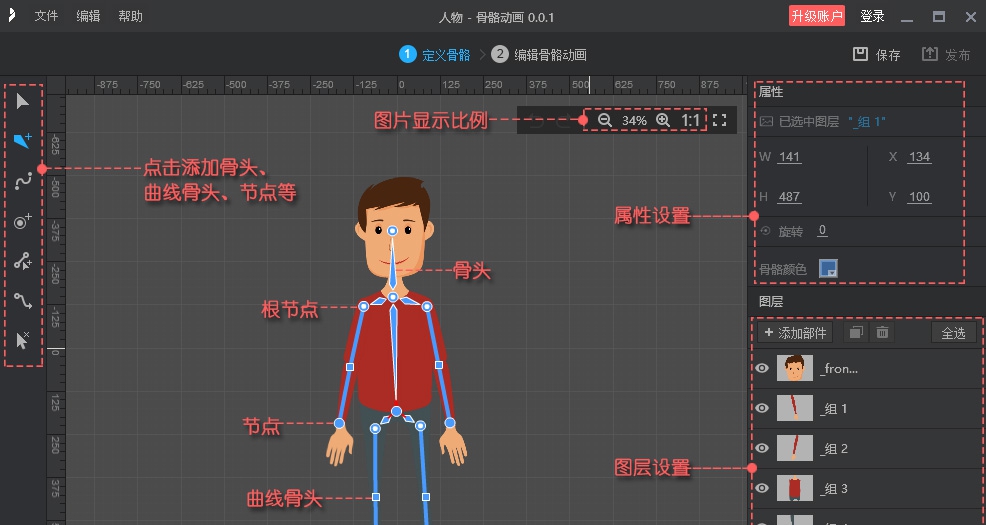Select the arrow selection tool
Viewport: 986px width, 525px height.
click(x=23, y=100)
